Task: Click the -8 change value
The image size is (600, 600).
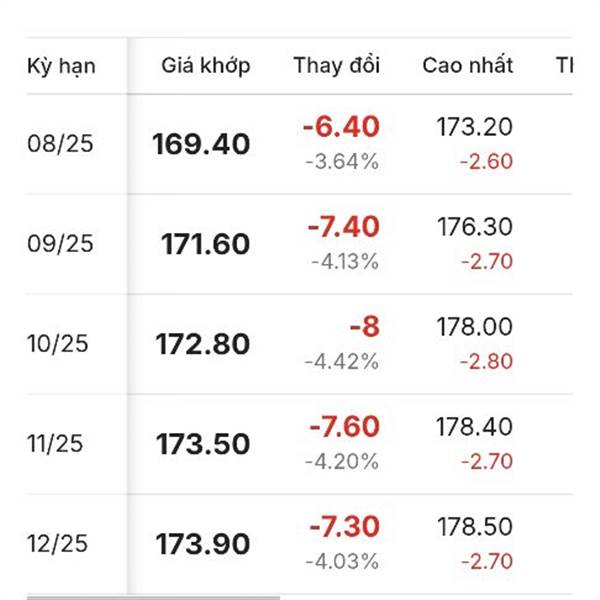Action: [365, 327]
